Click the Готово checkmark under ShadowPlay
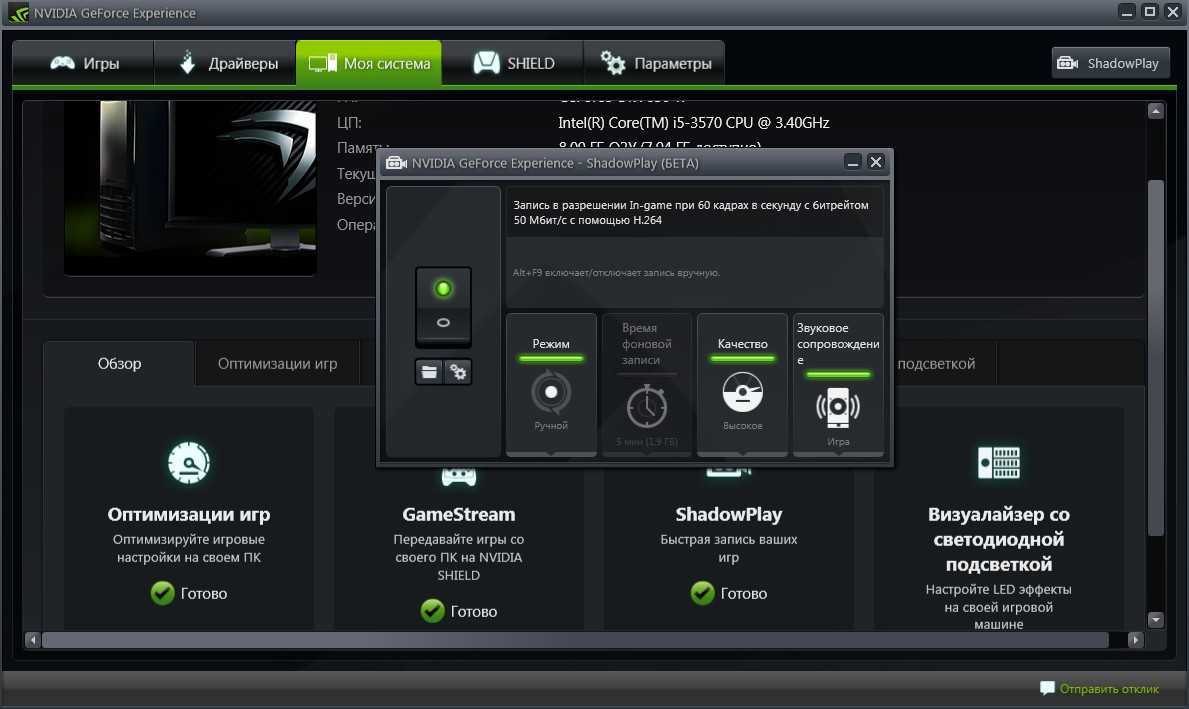This screenshot has height=709, width=1189. click(x=702, y=593)
